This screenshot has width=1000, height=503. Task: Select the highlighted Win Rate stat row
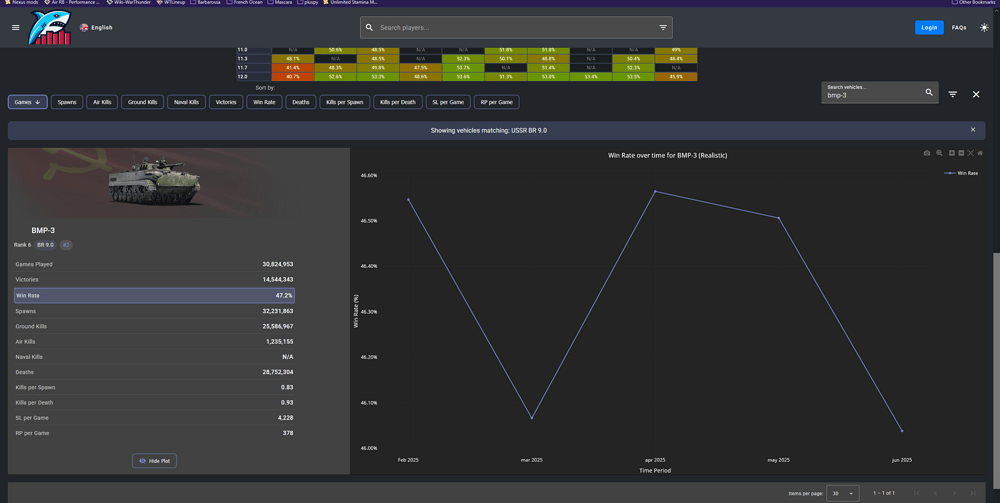(154, 296)
